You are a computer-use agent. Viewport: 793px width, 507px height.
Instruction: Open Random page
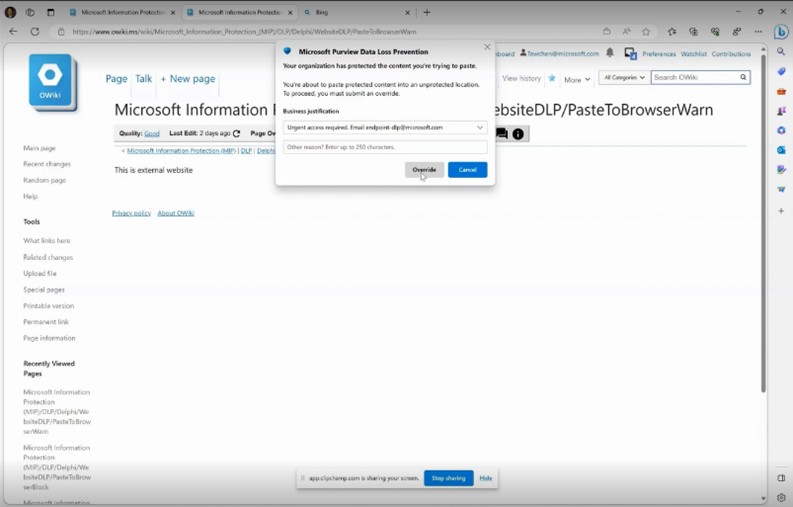point(45,180)
